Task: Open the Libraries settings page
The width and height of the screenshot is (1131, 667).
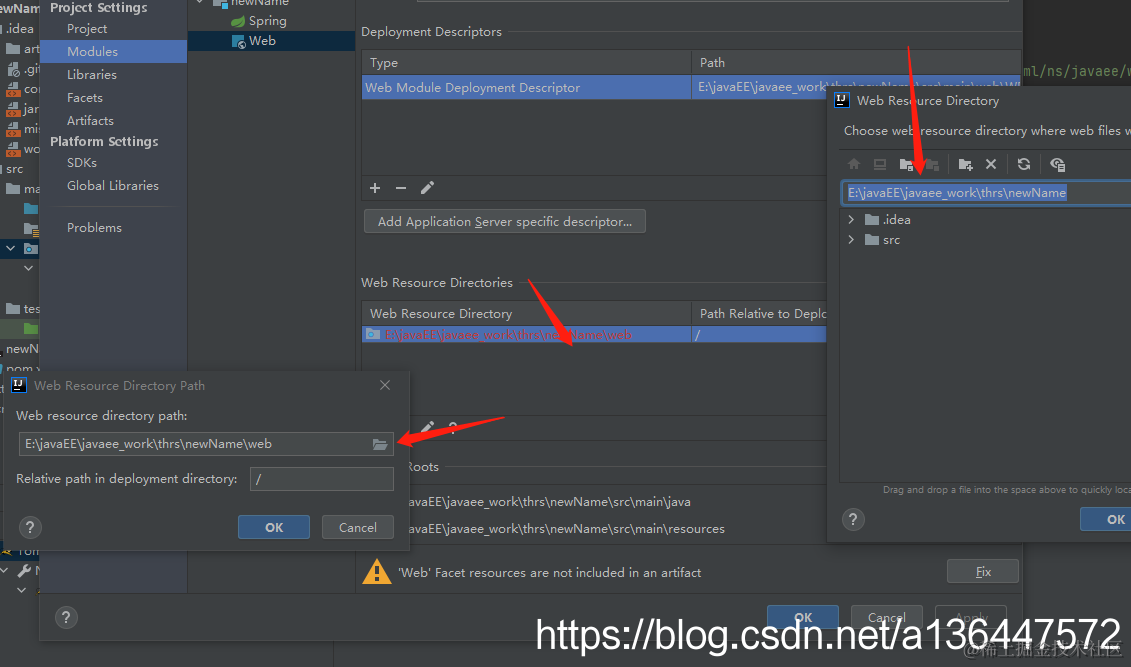Action: 92,74
